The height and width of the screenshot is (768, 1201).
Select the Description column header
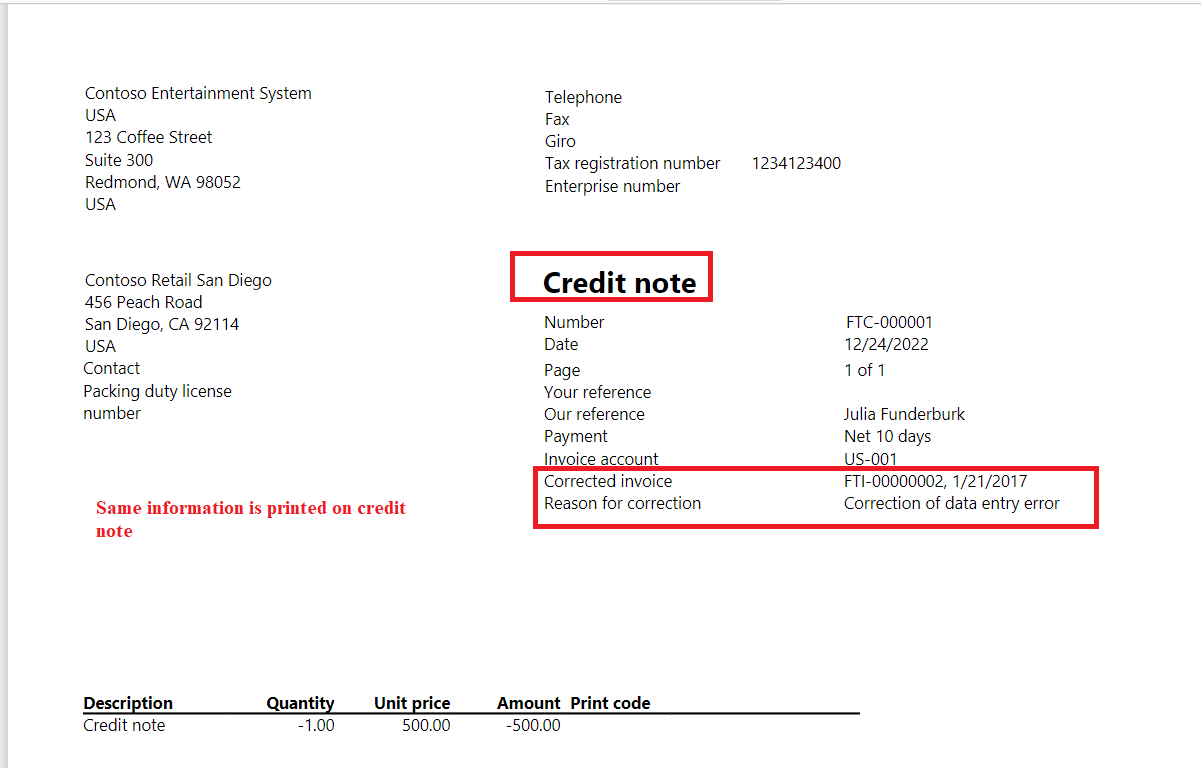click(128, 703)
